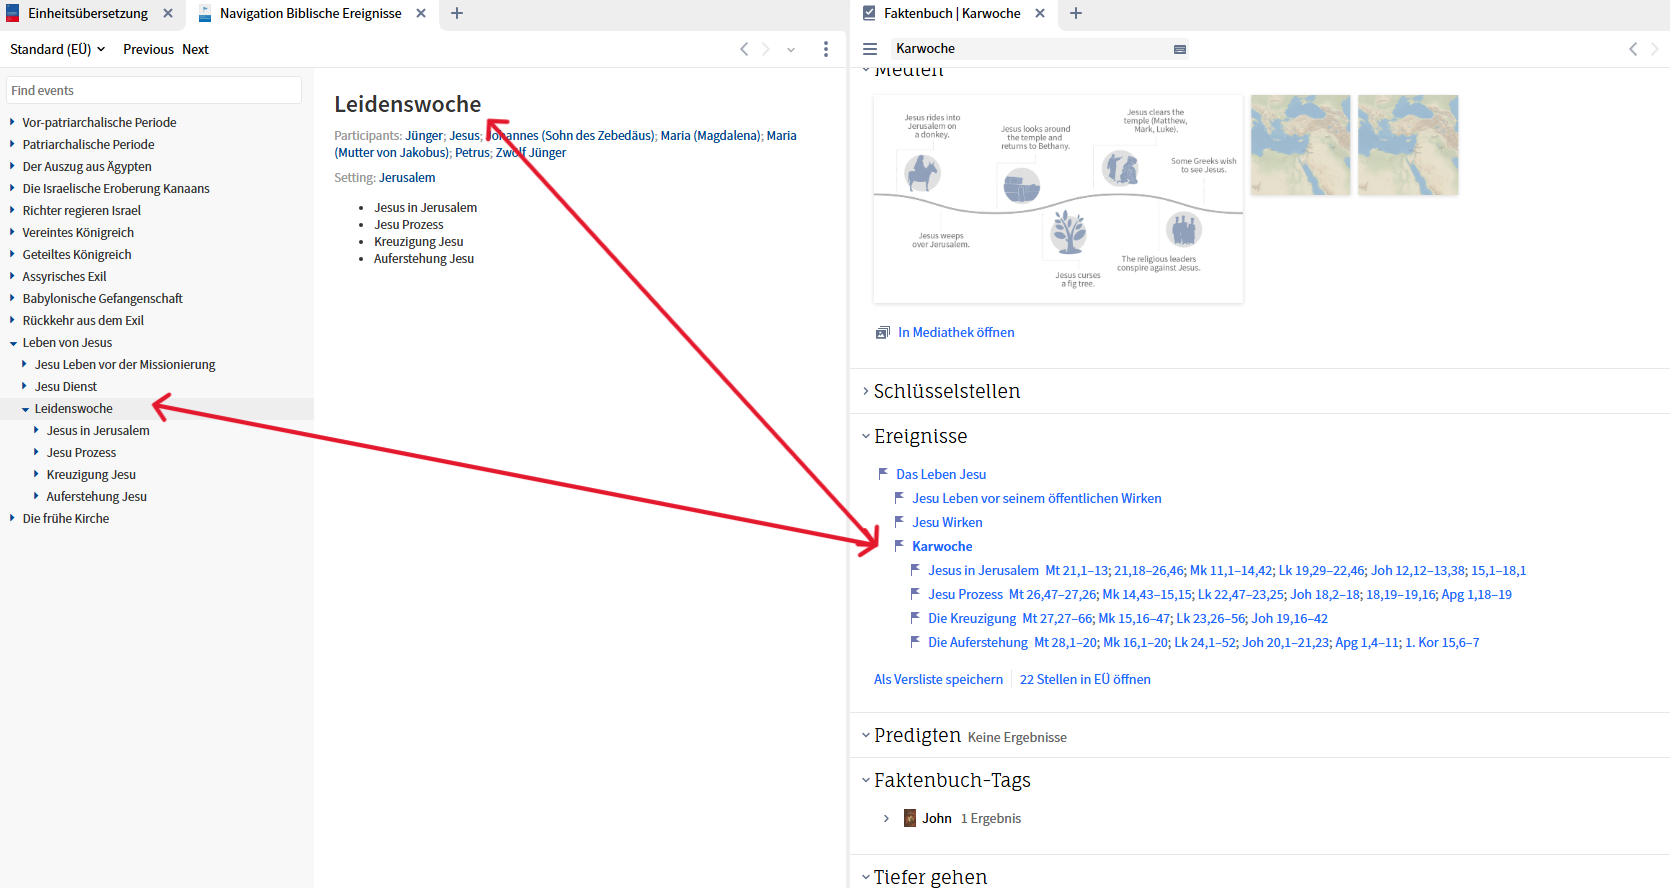Click the flag icon beside Die Auferstehung
This screenshot has width=1670, height=888.
point(915,642)
